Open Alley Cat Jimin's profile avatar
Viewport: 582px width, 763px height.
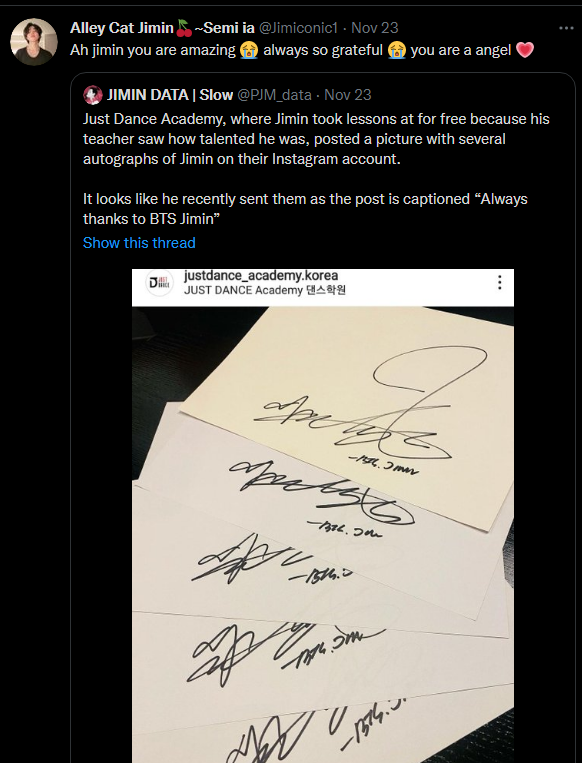pos(34,42)
